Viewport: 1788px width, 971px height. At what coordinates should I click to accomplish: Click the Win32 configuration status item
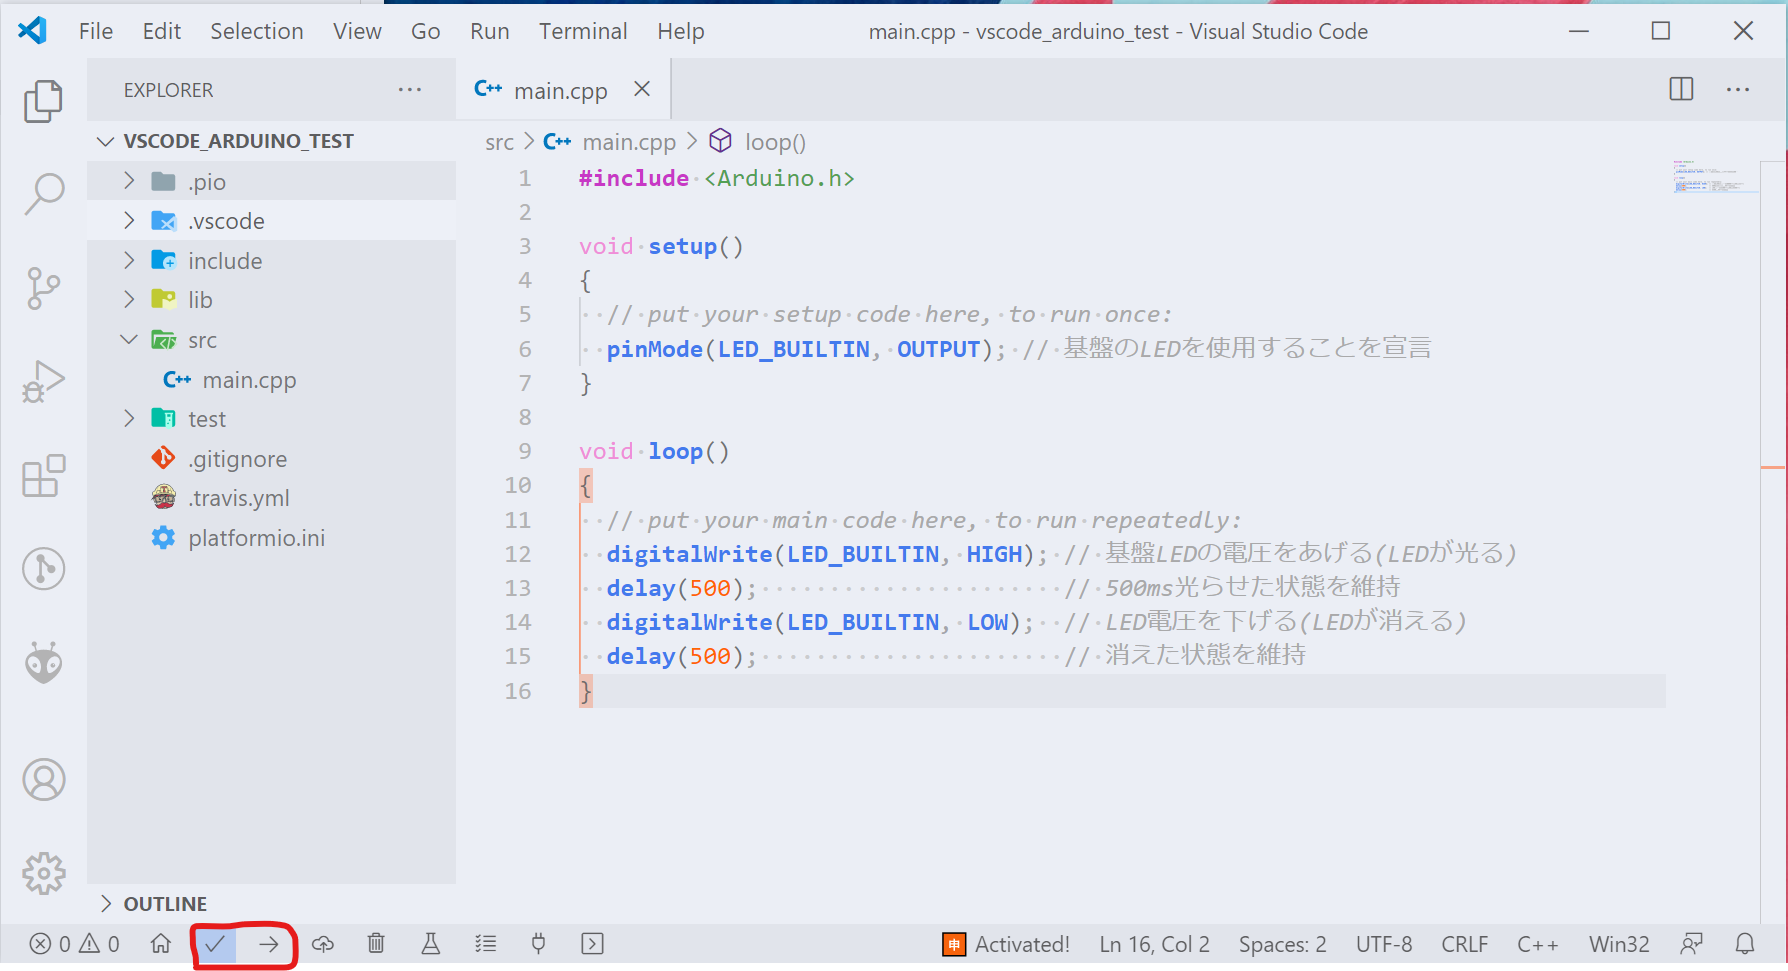pyautogui.click(x=1619, y=944)
